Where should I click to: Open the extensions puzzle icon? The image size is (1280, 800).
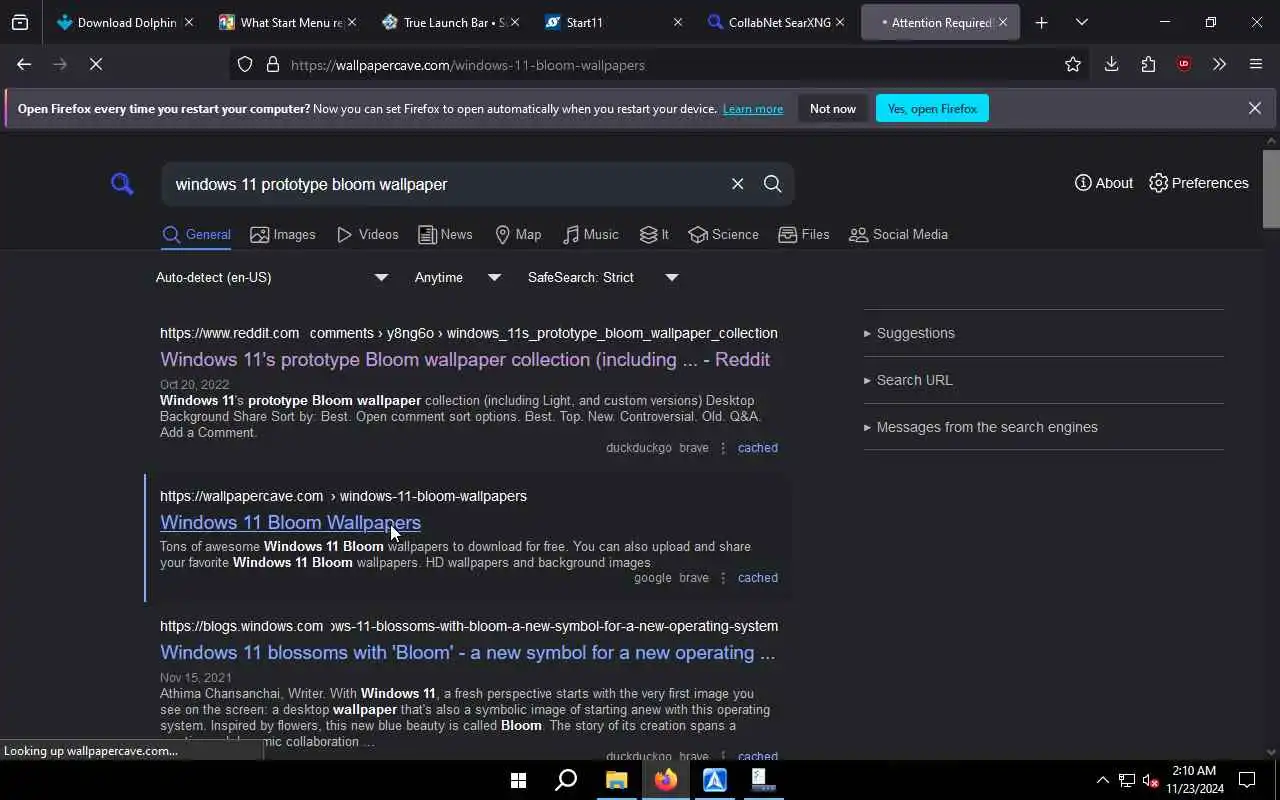[x=1148, y=64]
